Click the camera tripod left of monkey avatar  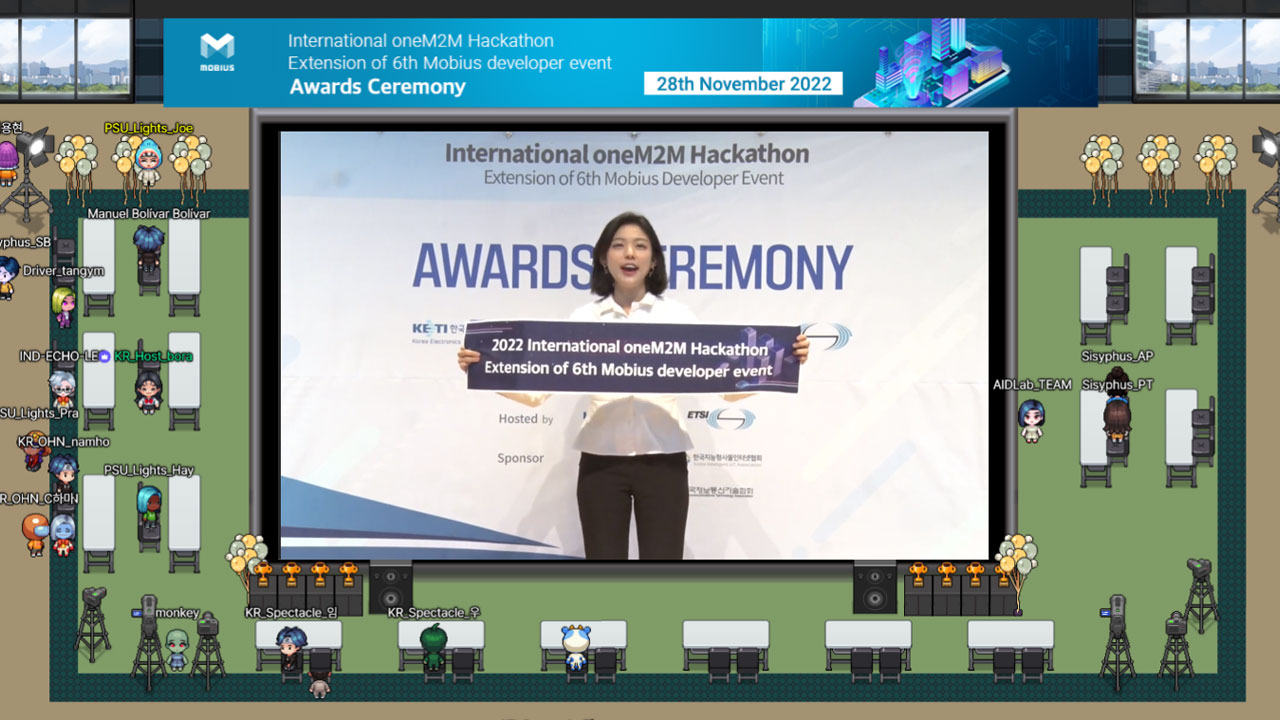point(149,640)
